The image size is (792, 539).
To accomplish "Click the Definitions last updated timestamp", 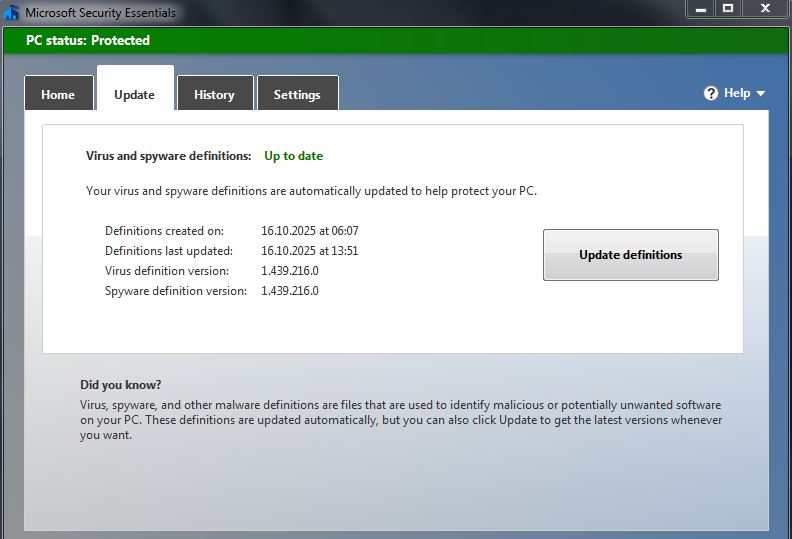I will [309, 251].
